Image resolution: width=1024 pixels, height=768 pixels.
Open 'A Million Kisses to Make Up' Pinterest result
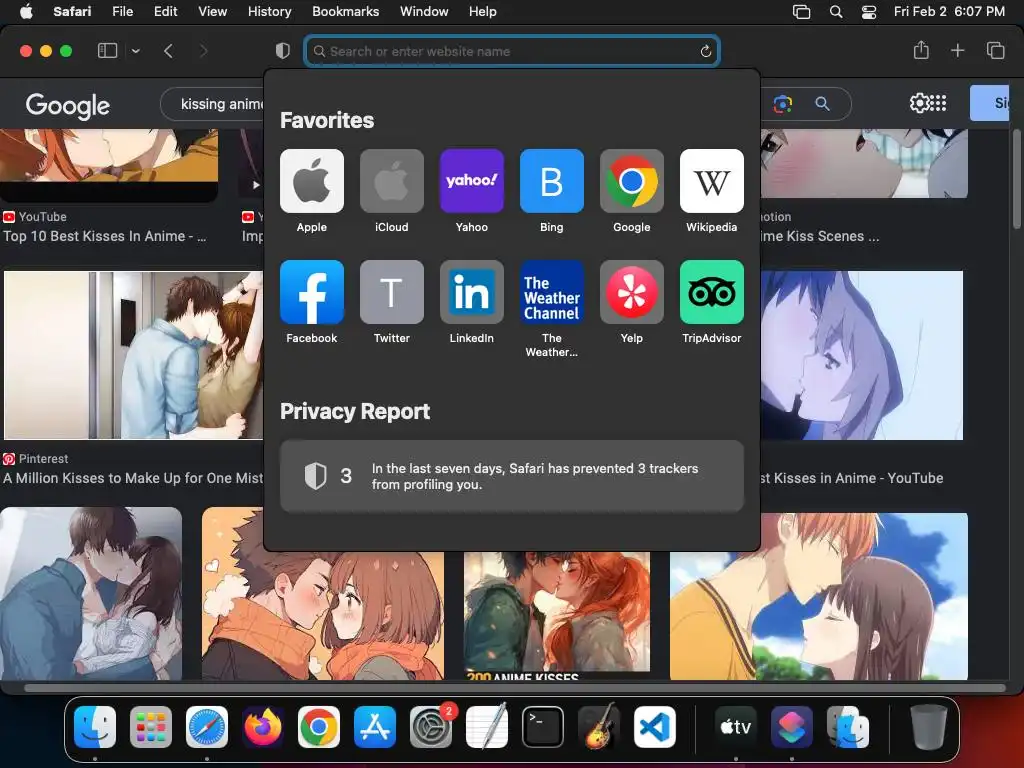(133, 478)
